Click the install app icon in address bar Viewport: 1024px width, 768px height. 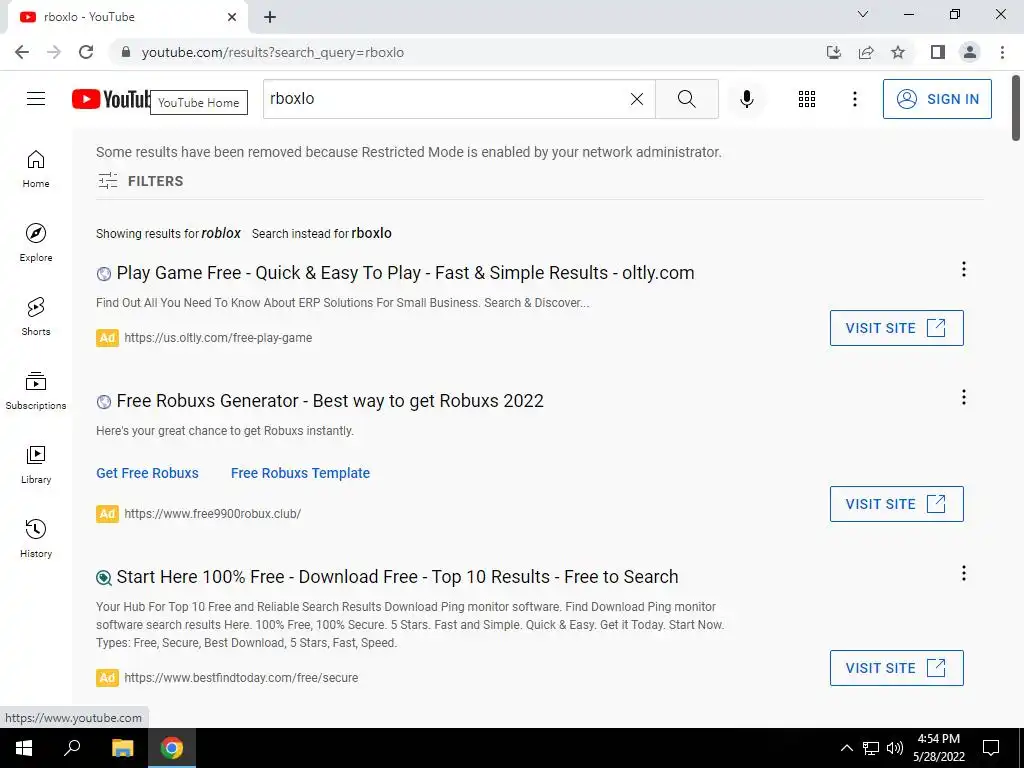point(833,52)
